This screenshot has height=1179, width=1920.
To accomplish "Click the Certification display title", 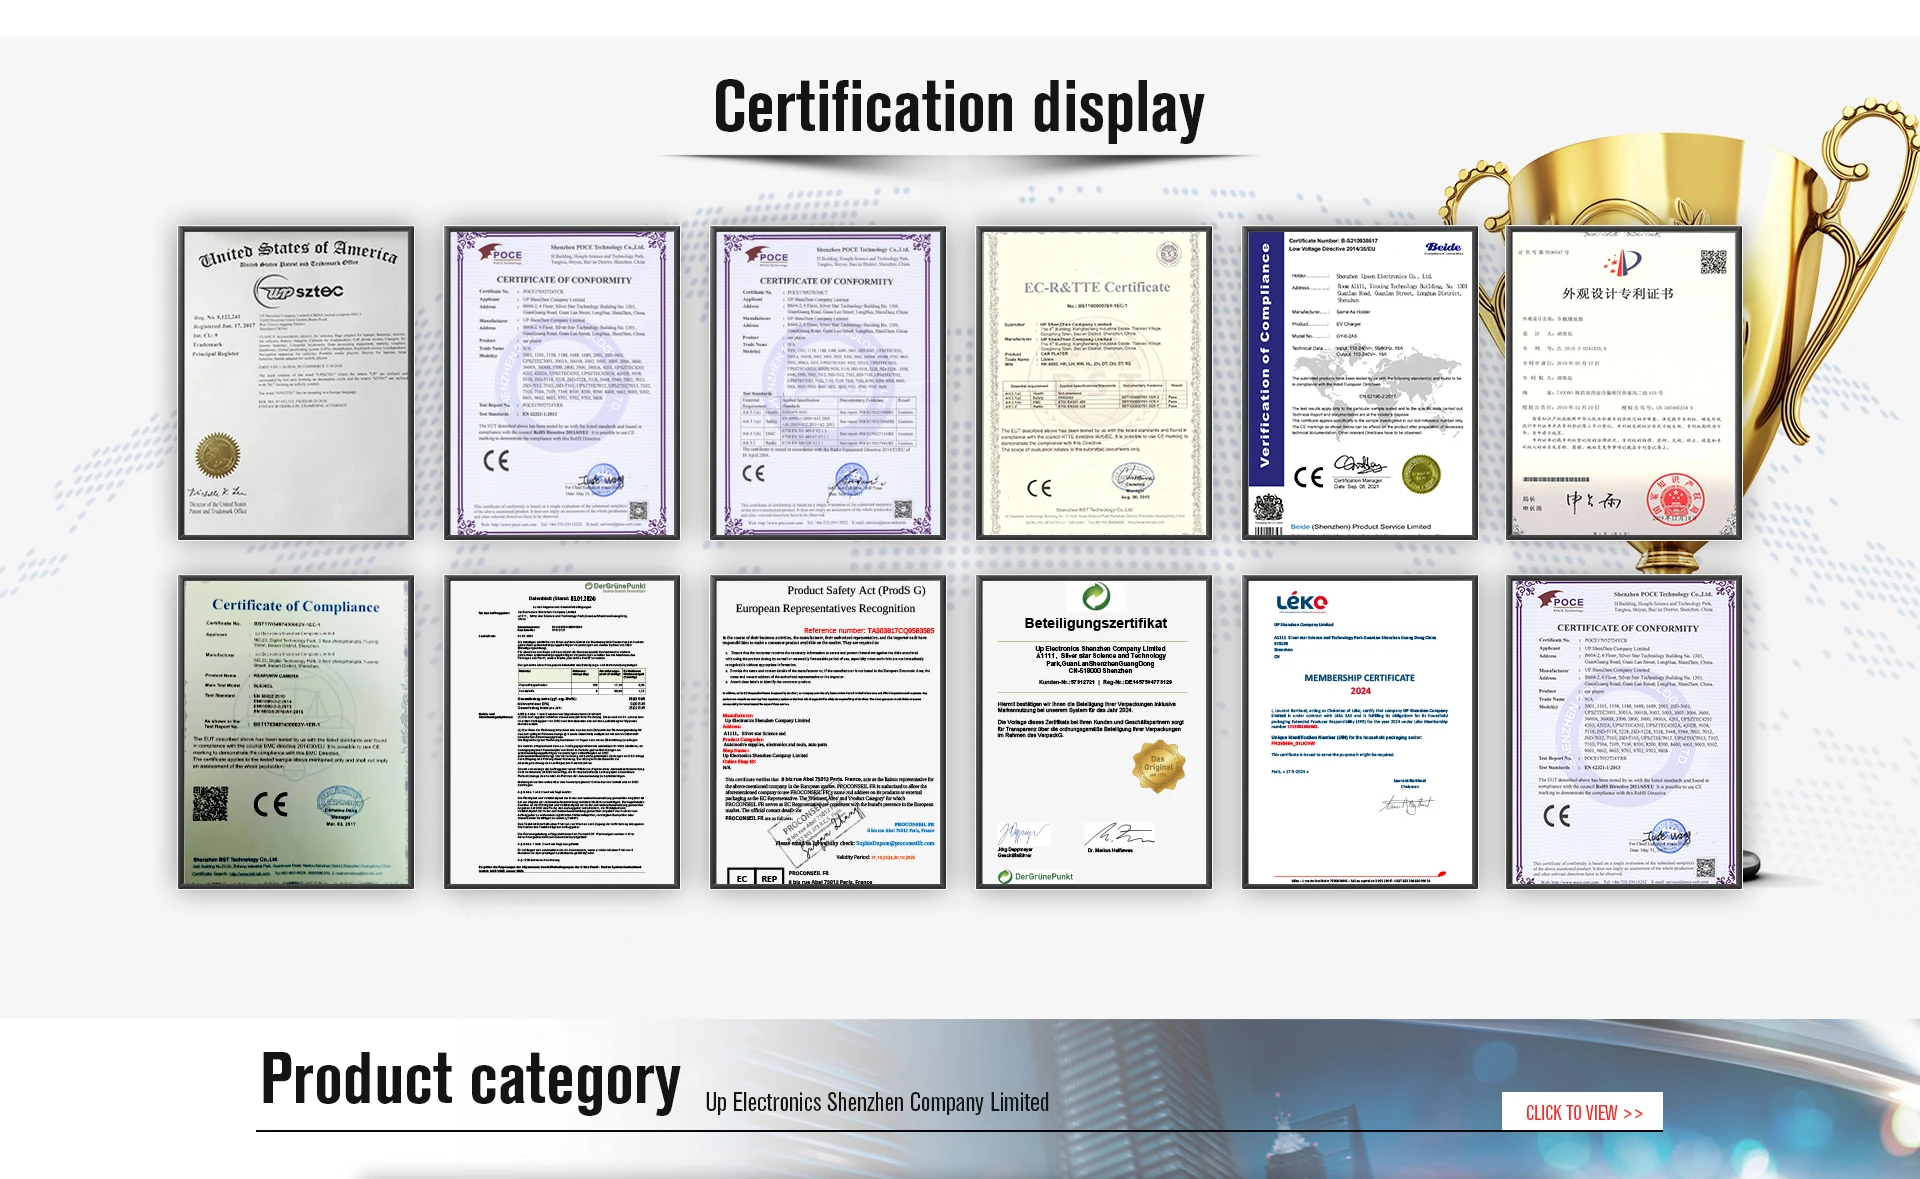I will point(958,108).
